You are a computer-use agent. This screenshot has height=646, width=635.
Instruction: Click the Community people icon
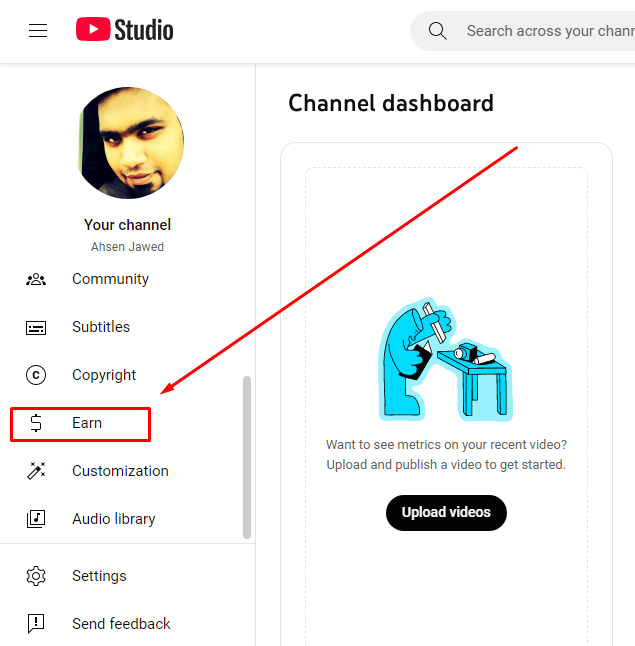pyautogui.click(x=36, y=279)
